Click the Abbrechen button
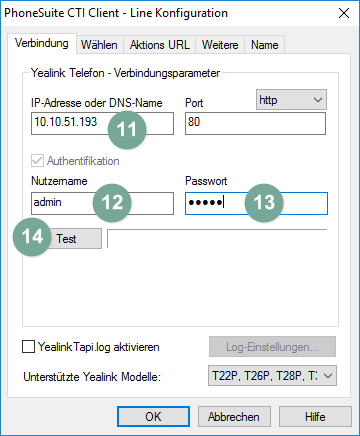The width and height of the screenshot is (360, 436). 234,417
